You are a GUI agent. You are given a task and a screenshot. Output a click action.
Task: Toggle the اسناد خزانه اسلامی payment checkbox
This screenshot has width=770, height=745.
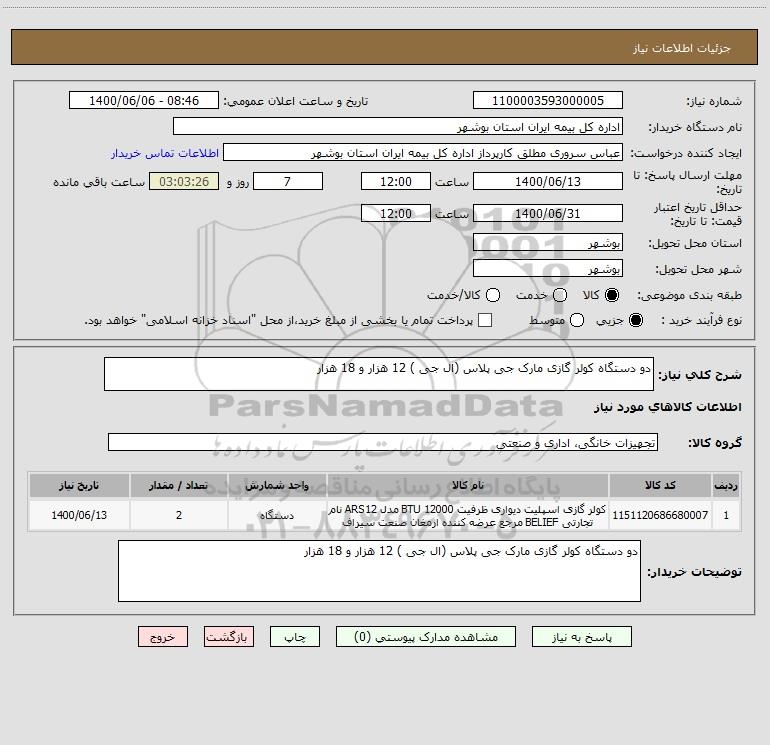(485, 320)
